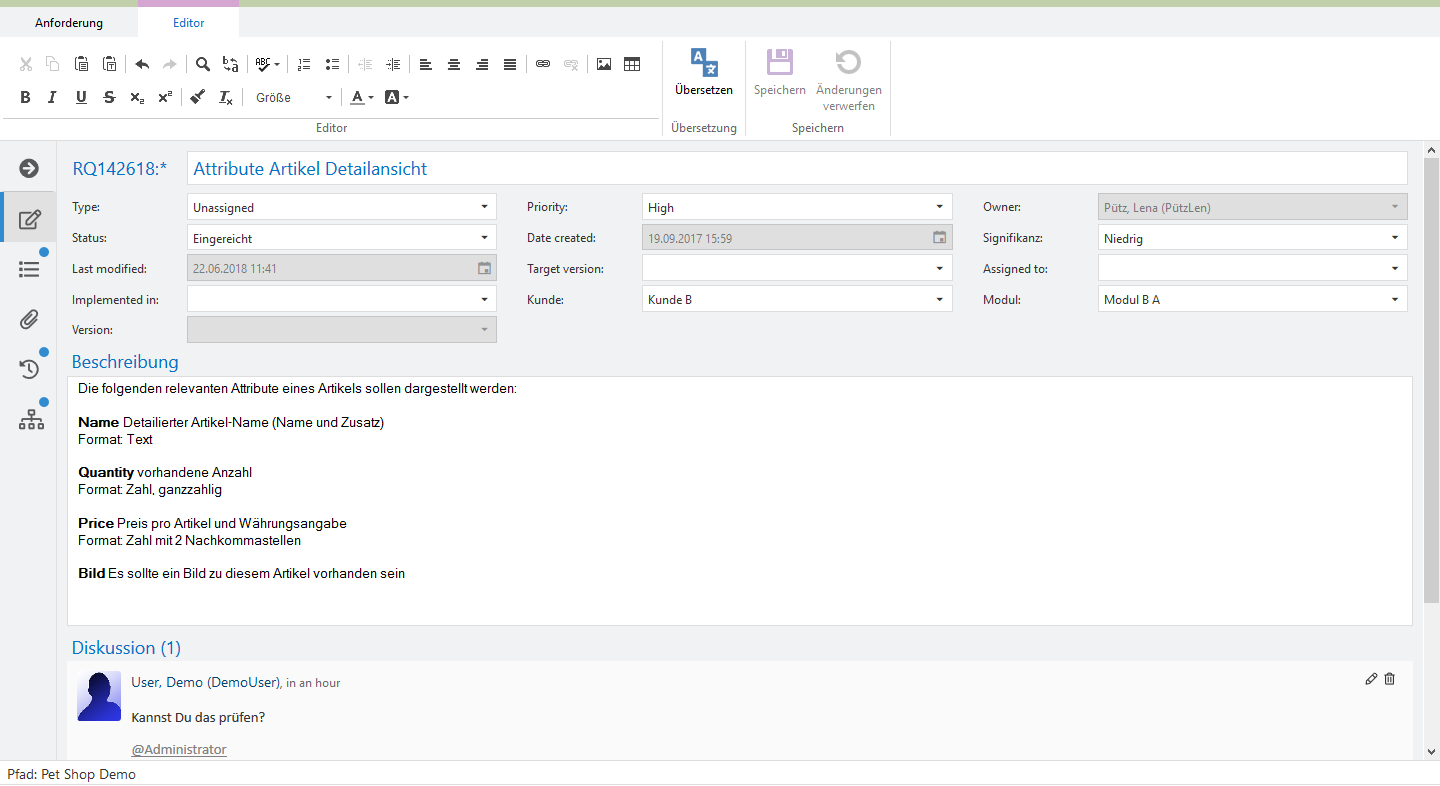Screen dimensions: 1440x786
Task: Switch to the Anforderung tab
Action: coord(69,22)
